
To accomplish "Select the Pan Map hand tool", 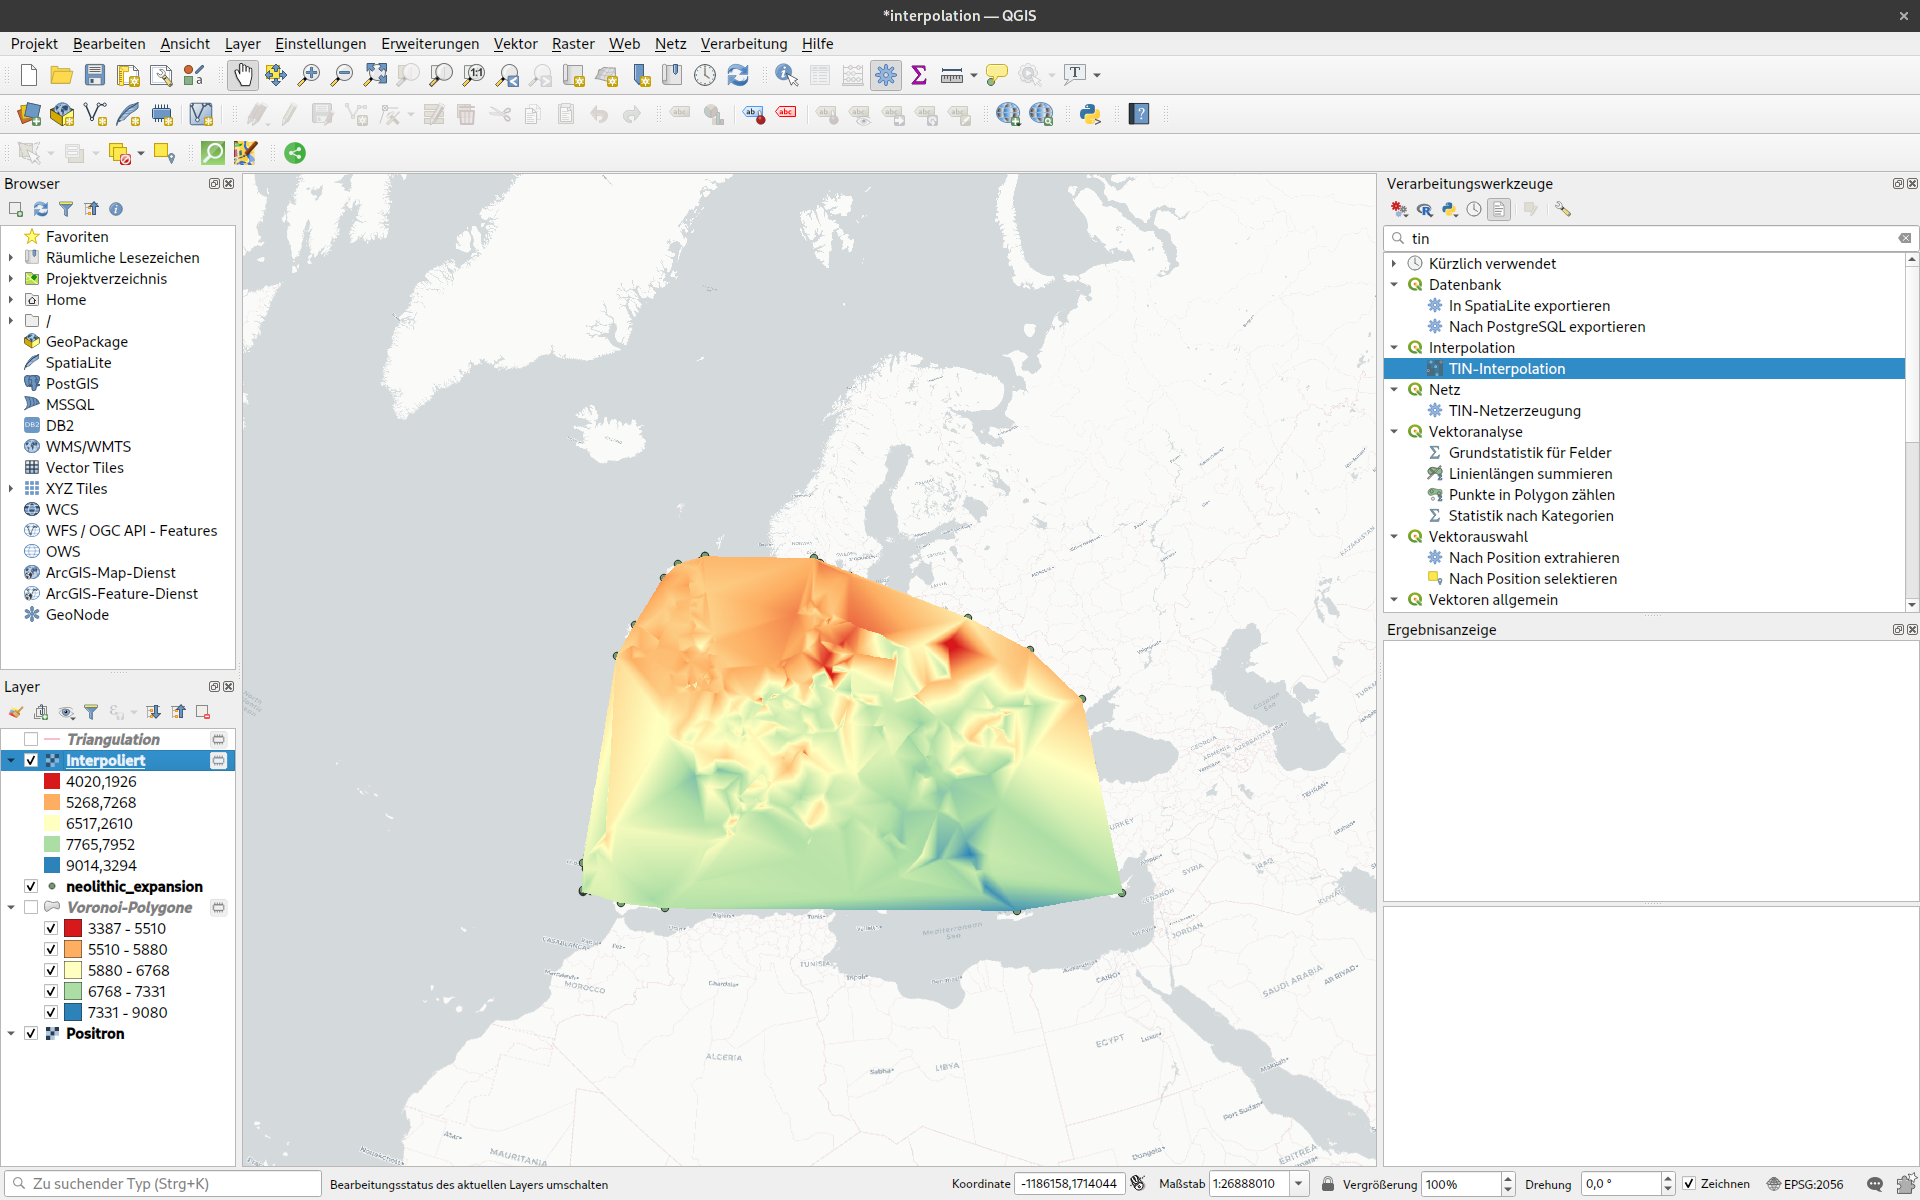I will [x=243, y=75].
